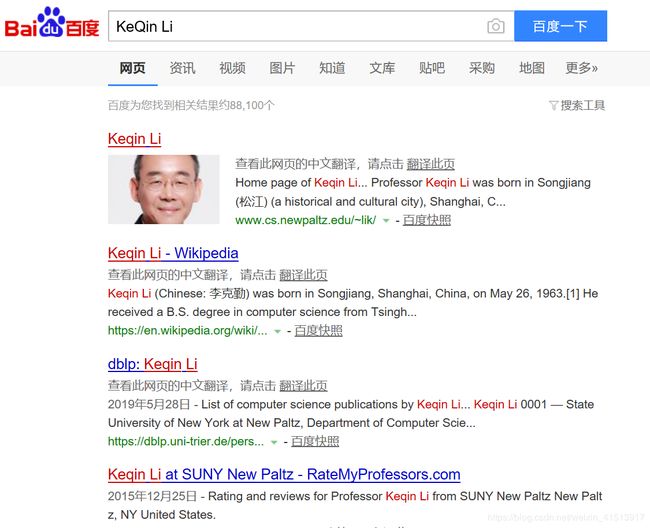Open the first Keqin Li result title
The image size is (650, 528).
134,139
